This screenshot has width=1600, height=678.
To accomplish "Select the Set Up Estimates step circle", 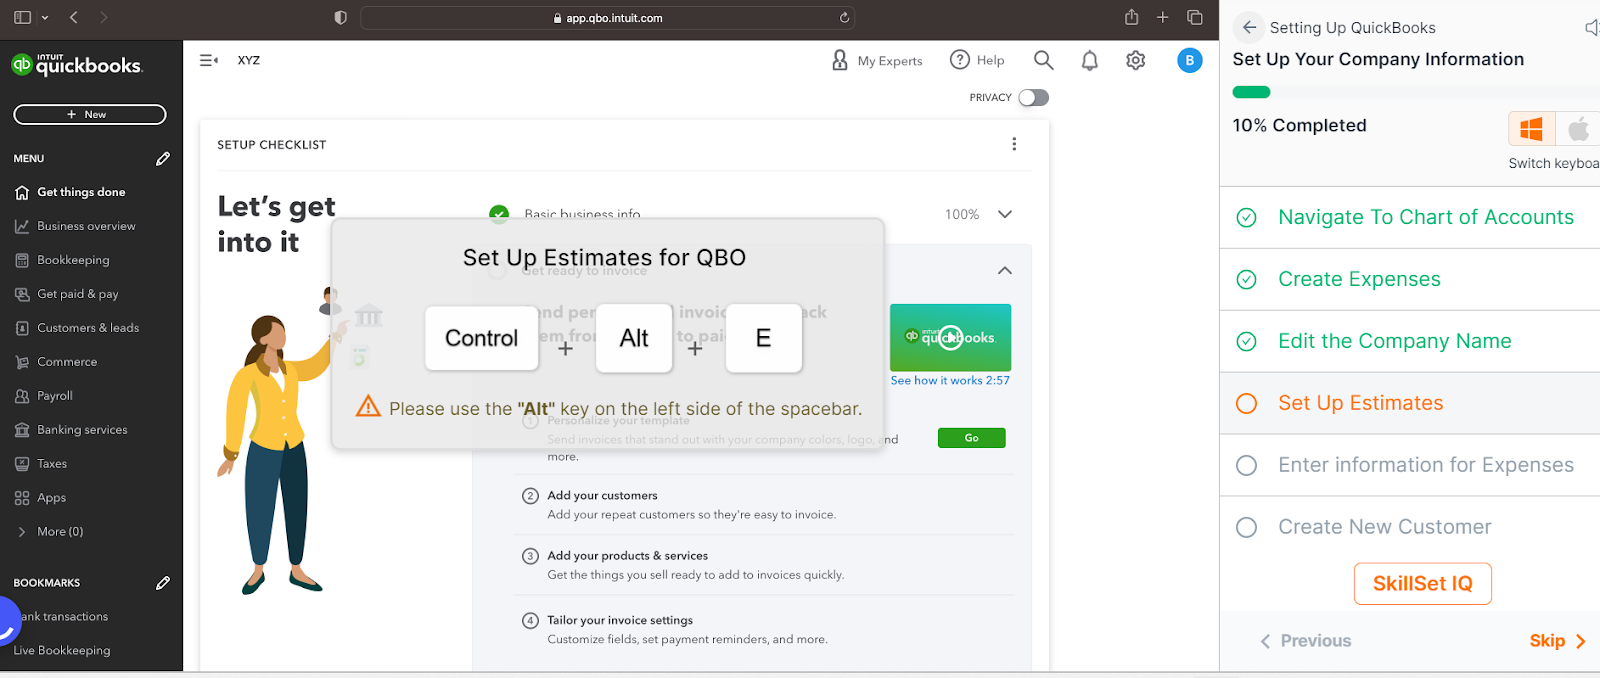I will (1246, 403).
